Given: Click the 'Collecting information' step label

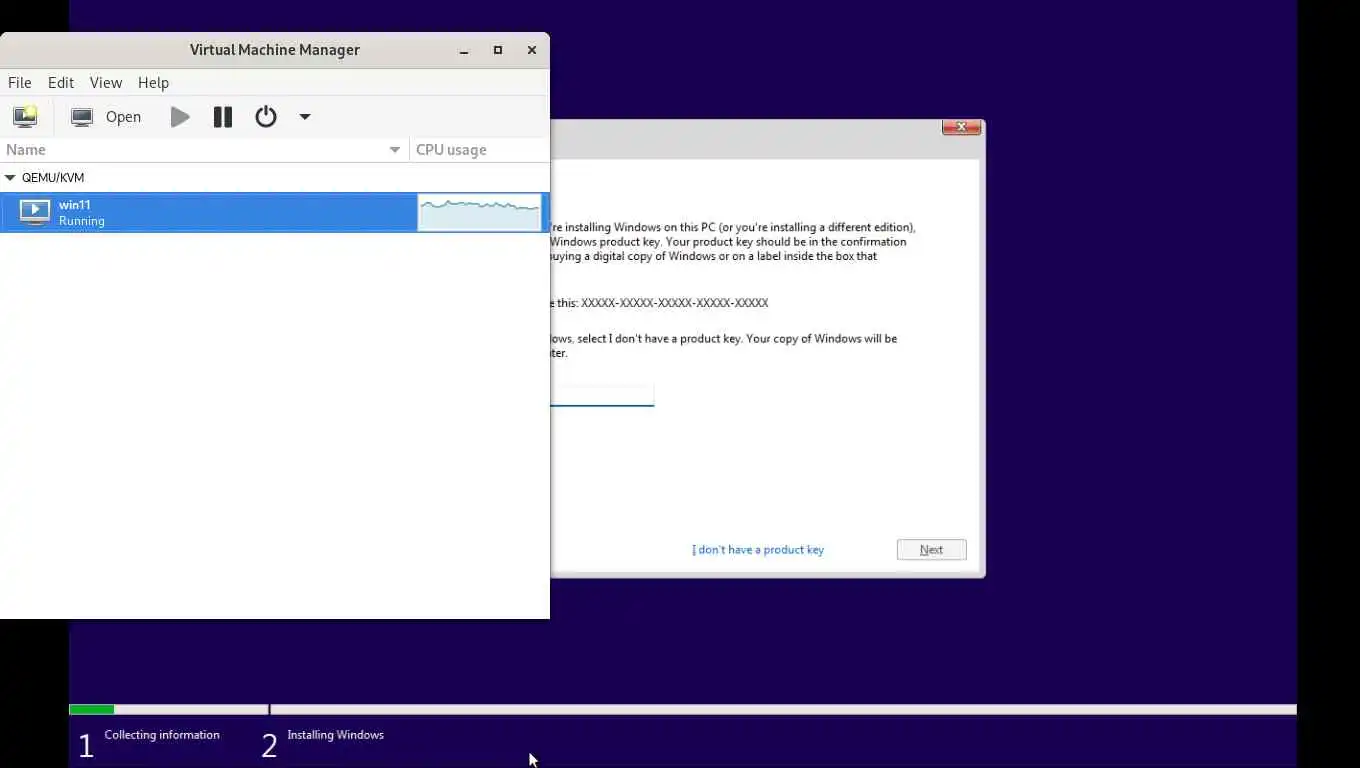Looking at the screenshot, I should (x=162, y=735).
